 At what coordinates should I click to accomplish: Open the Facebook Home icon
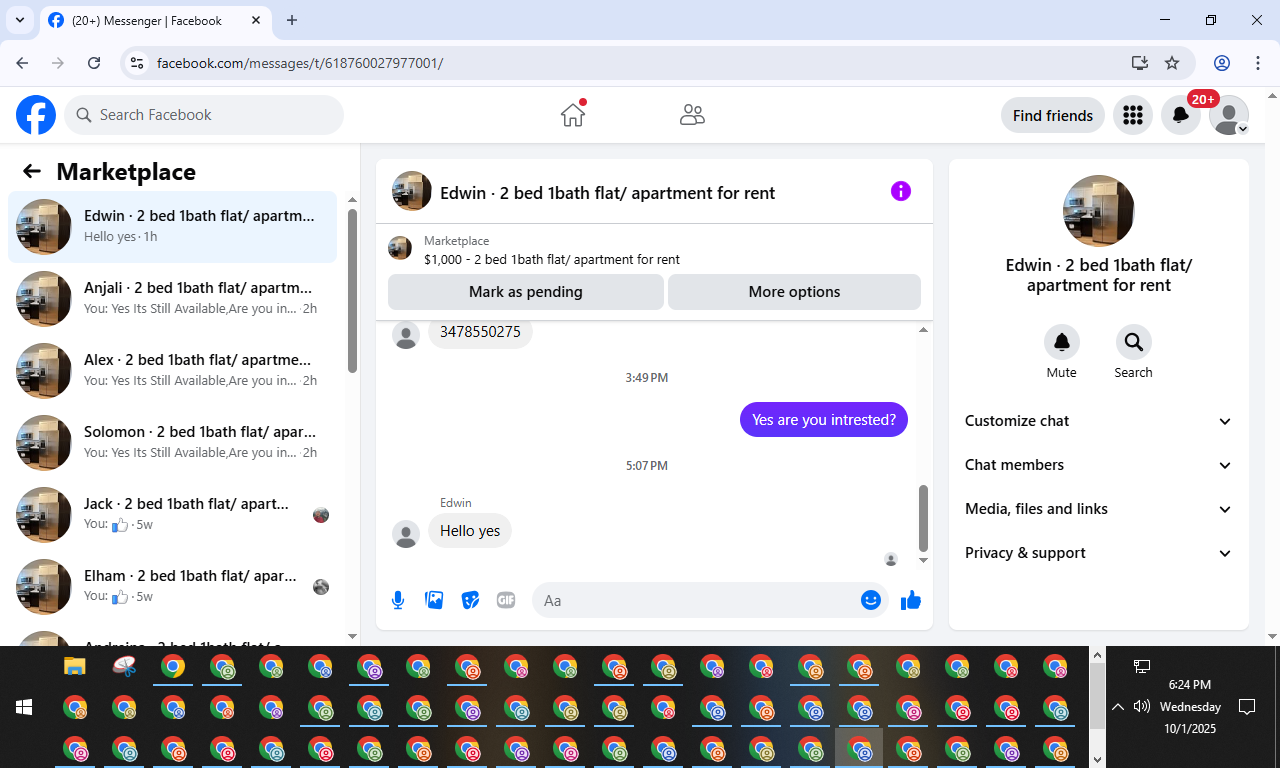click(x=573, y=114)
